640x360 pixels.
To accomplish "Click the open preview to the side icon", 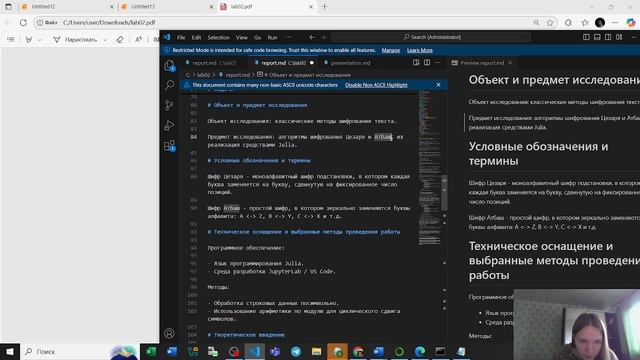I will [416, 62].
